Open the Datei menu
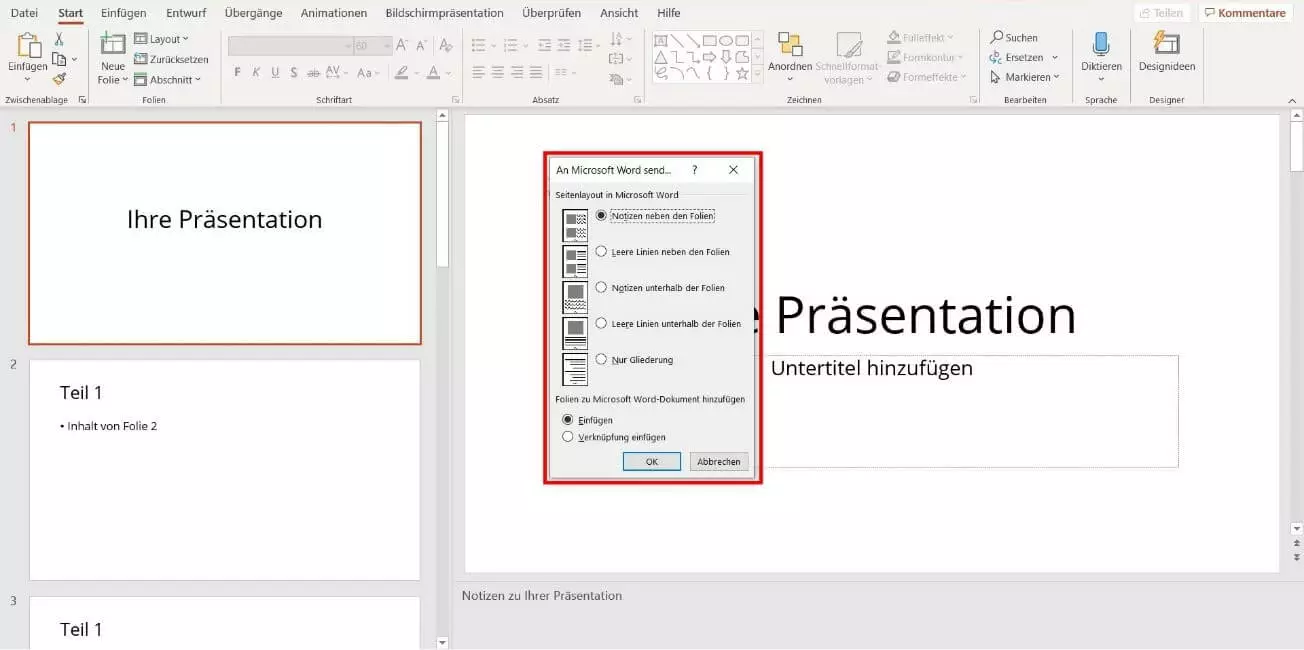 coord(24,13)
